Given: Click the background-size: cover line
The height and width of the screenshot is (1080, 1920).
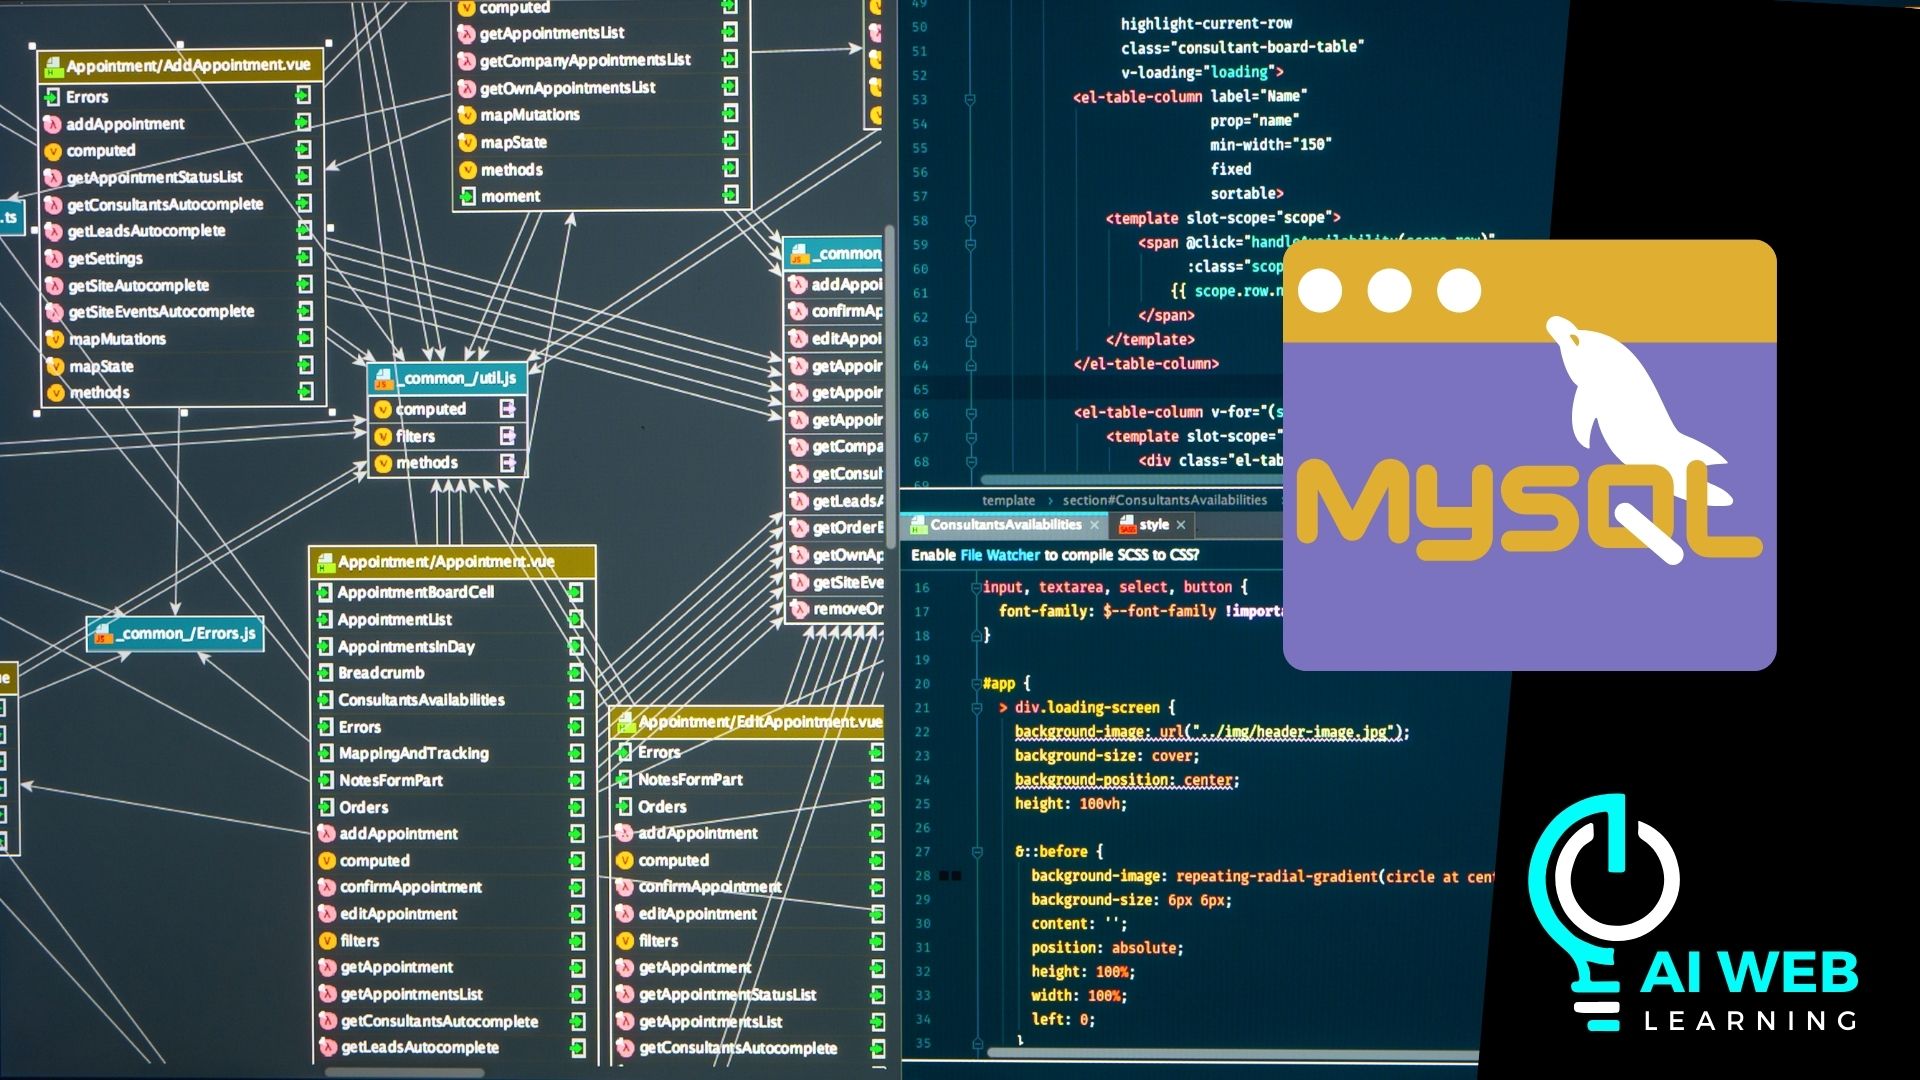Looking at the screenshot, I should pyautogui.click(x=1107, y=756).
